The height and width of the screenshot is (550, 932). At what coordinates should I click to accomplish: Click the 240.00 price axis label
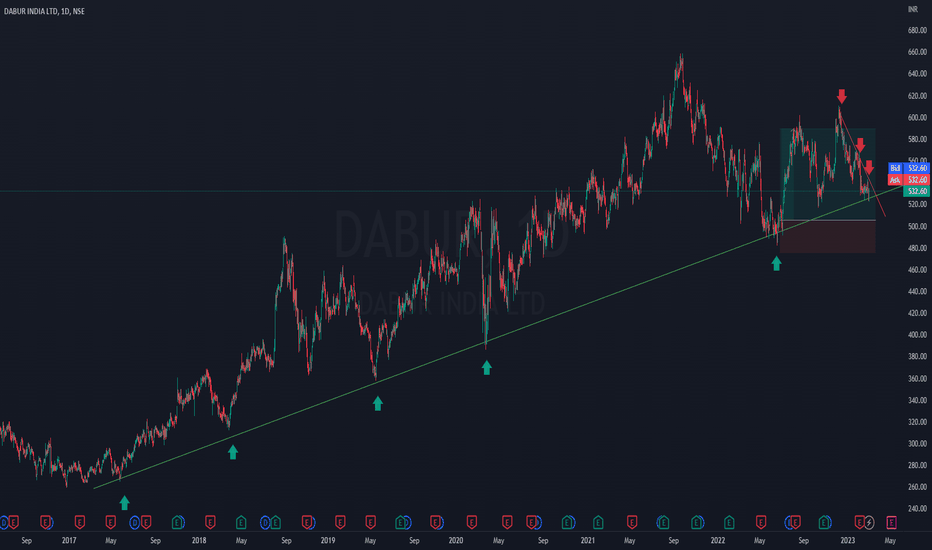coord(917,509)
